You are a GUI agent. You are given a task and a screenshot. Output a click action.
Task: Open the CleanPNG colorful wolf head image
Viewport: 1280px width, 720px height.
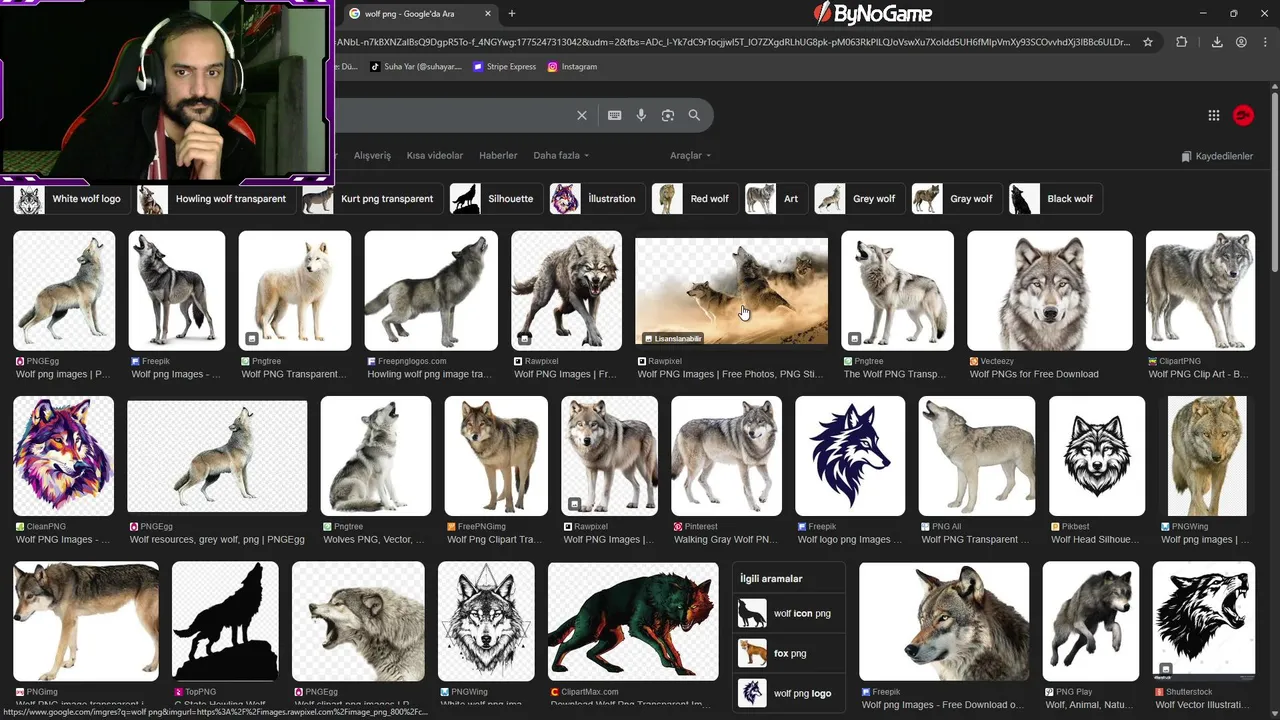[x=64, y=456]
